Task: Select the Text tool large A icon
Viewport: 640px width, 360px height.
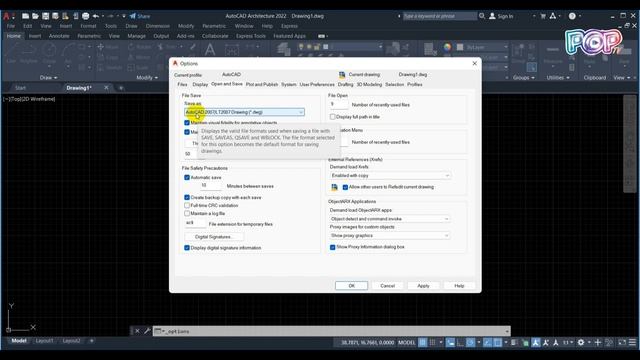Action: 210,50
